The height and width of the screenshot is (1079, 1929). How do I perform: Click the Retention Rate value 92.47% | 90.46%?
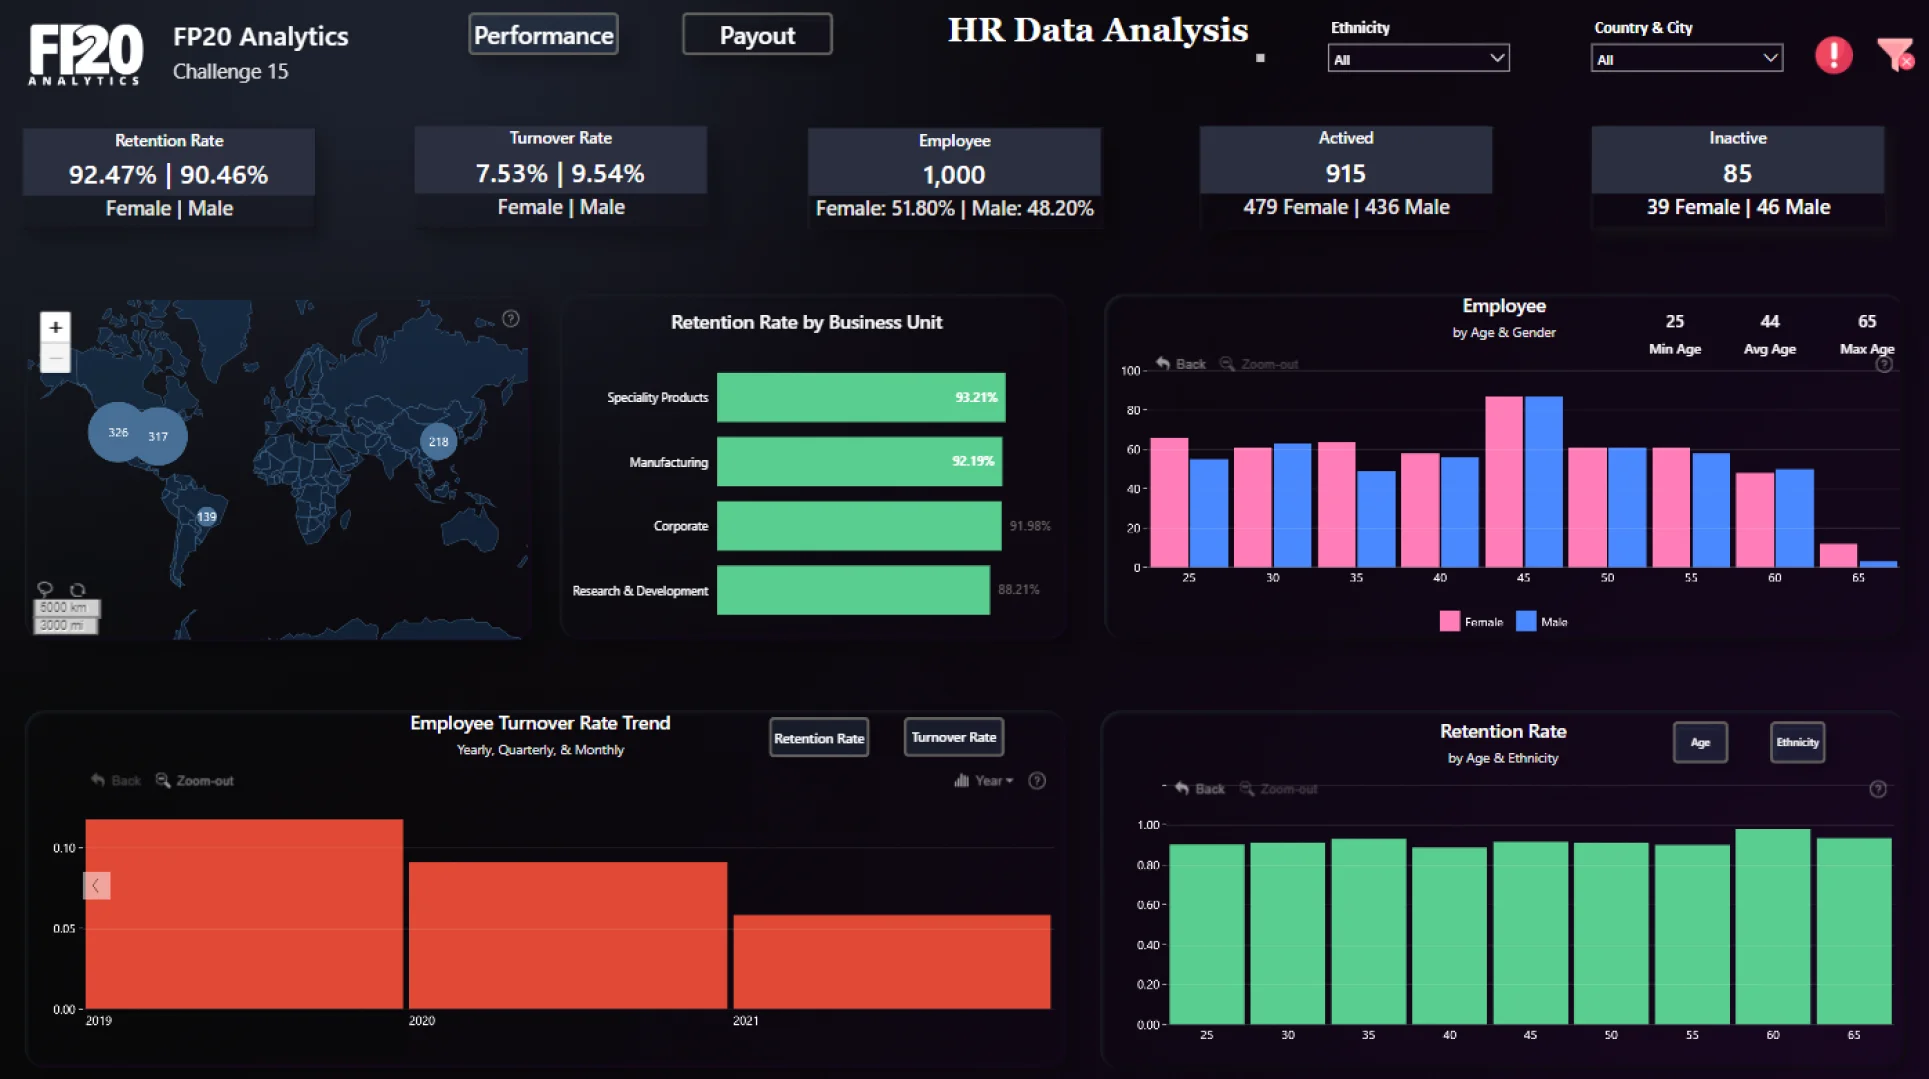tap(168, 175)
